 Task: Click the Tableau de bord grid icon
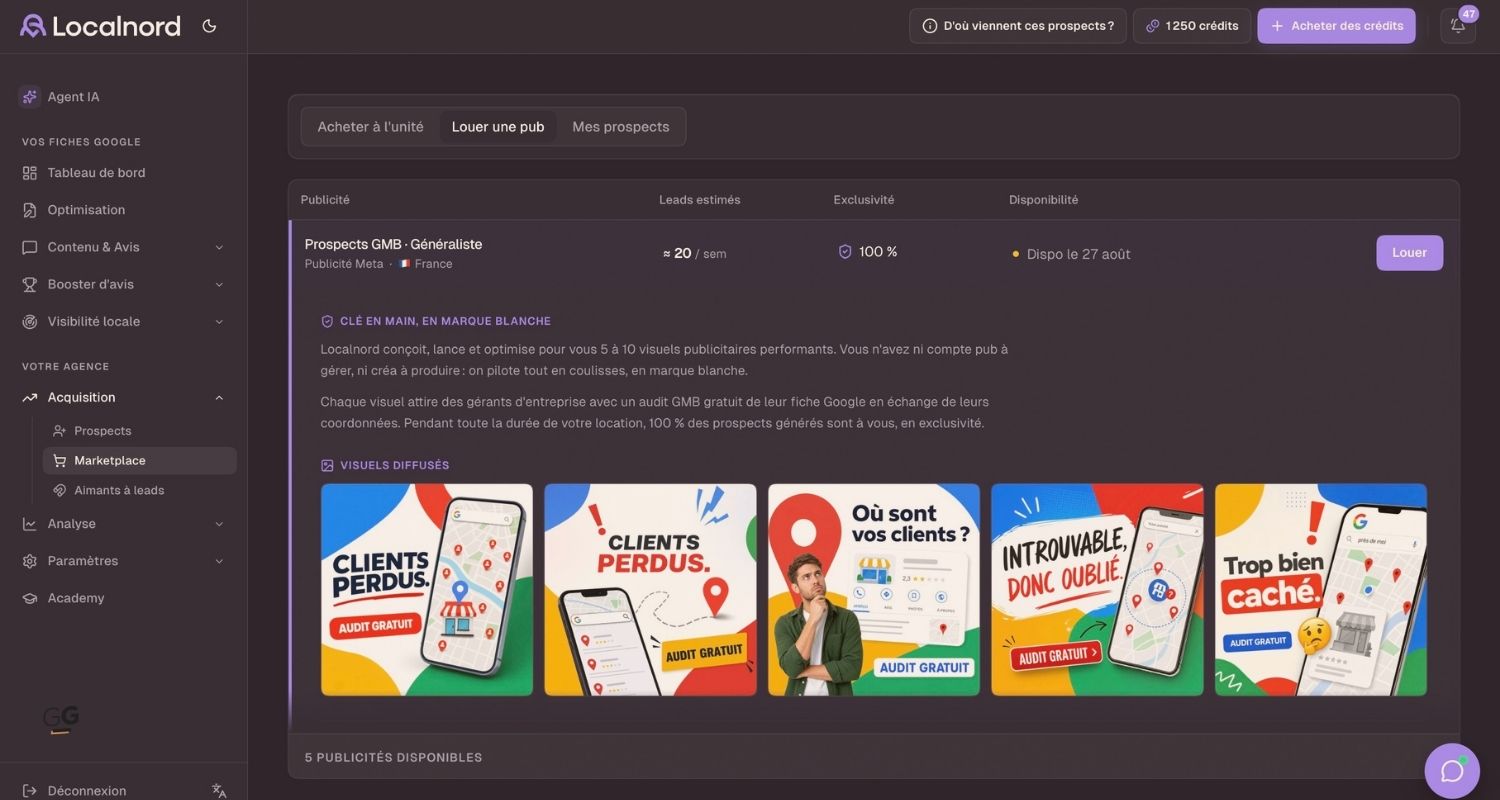pyautogui.click(x=30, y=173)
